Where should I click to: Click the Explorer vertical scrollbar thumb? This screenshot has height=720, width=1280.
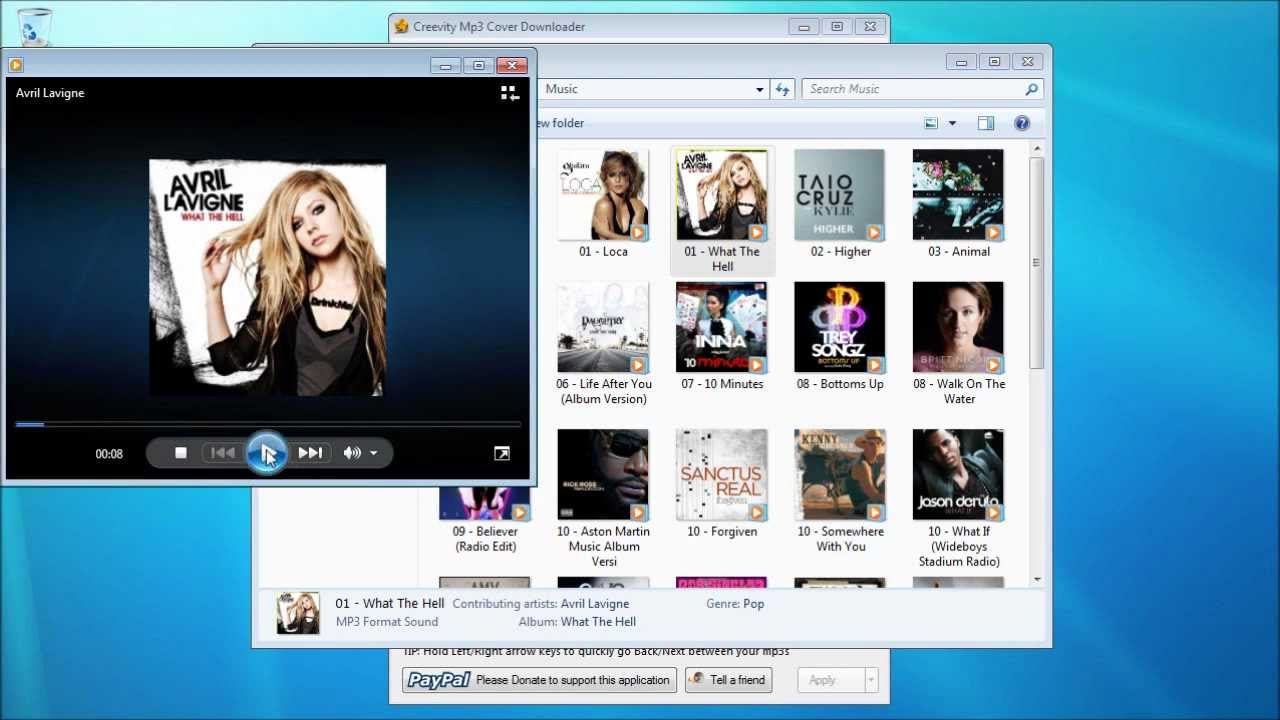1036,262
